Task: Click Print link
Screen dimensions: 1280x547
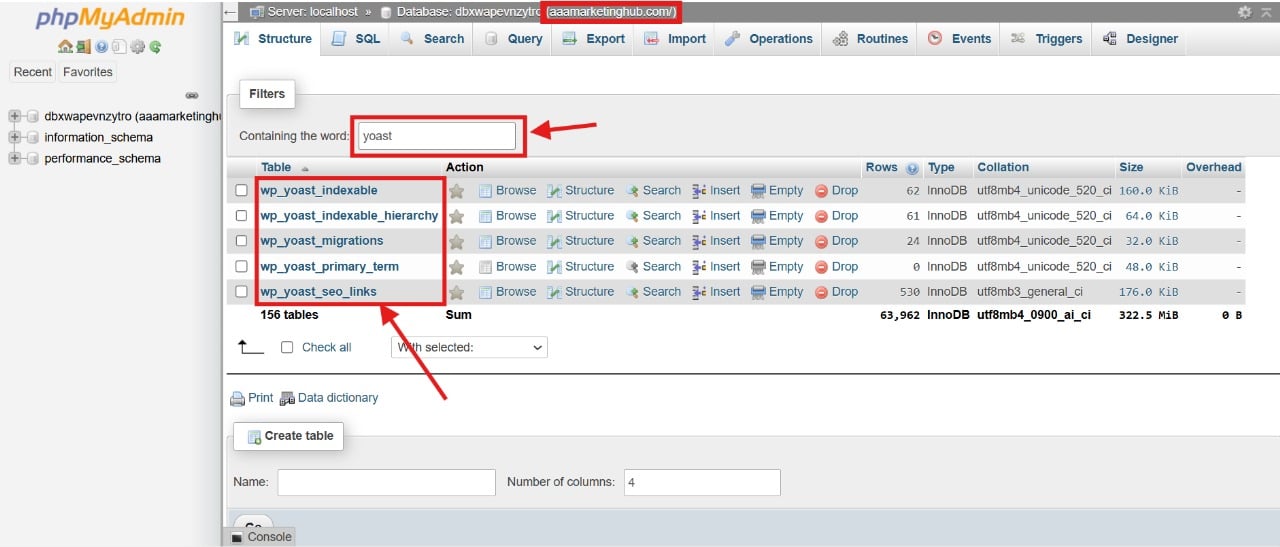Action: coord(251,398)
